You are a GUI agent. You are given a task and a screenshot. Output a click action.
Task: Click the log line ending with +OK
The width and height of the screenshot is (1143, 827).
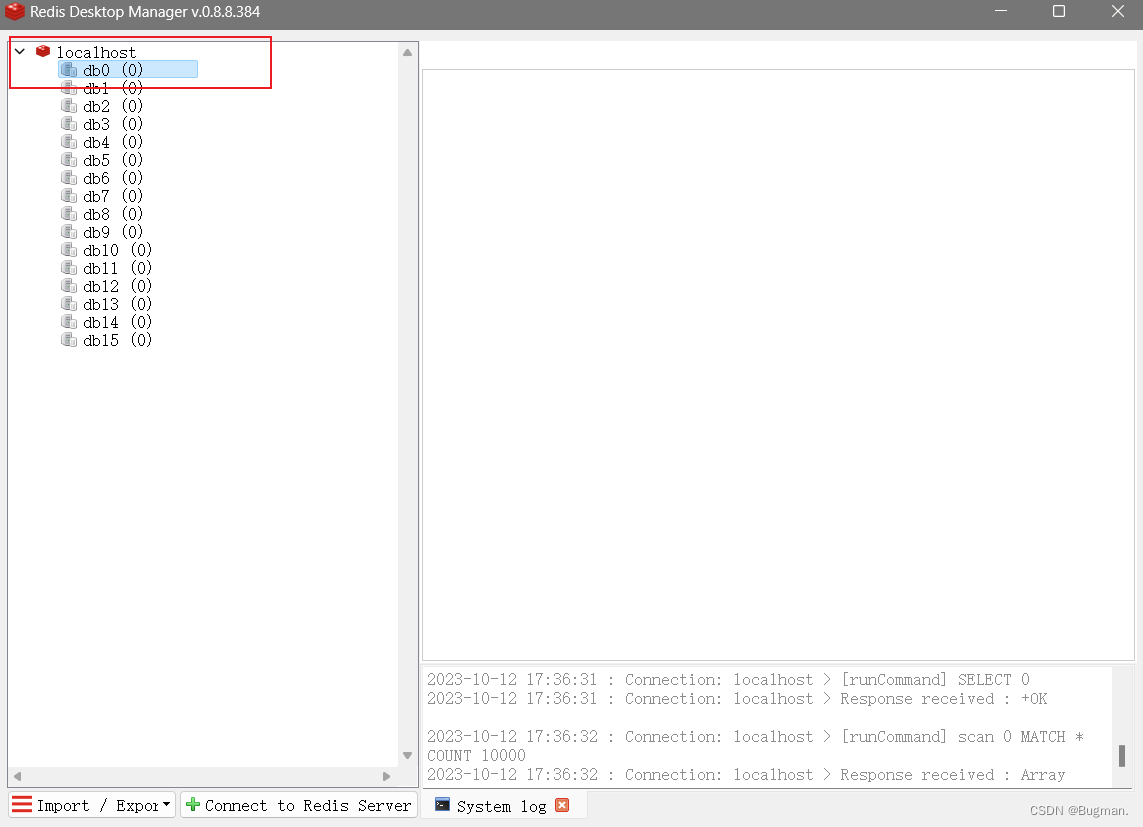pos(738,699)
